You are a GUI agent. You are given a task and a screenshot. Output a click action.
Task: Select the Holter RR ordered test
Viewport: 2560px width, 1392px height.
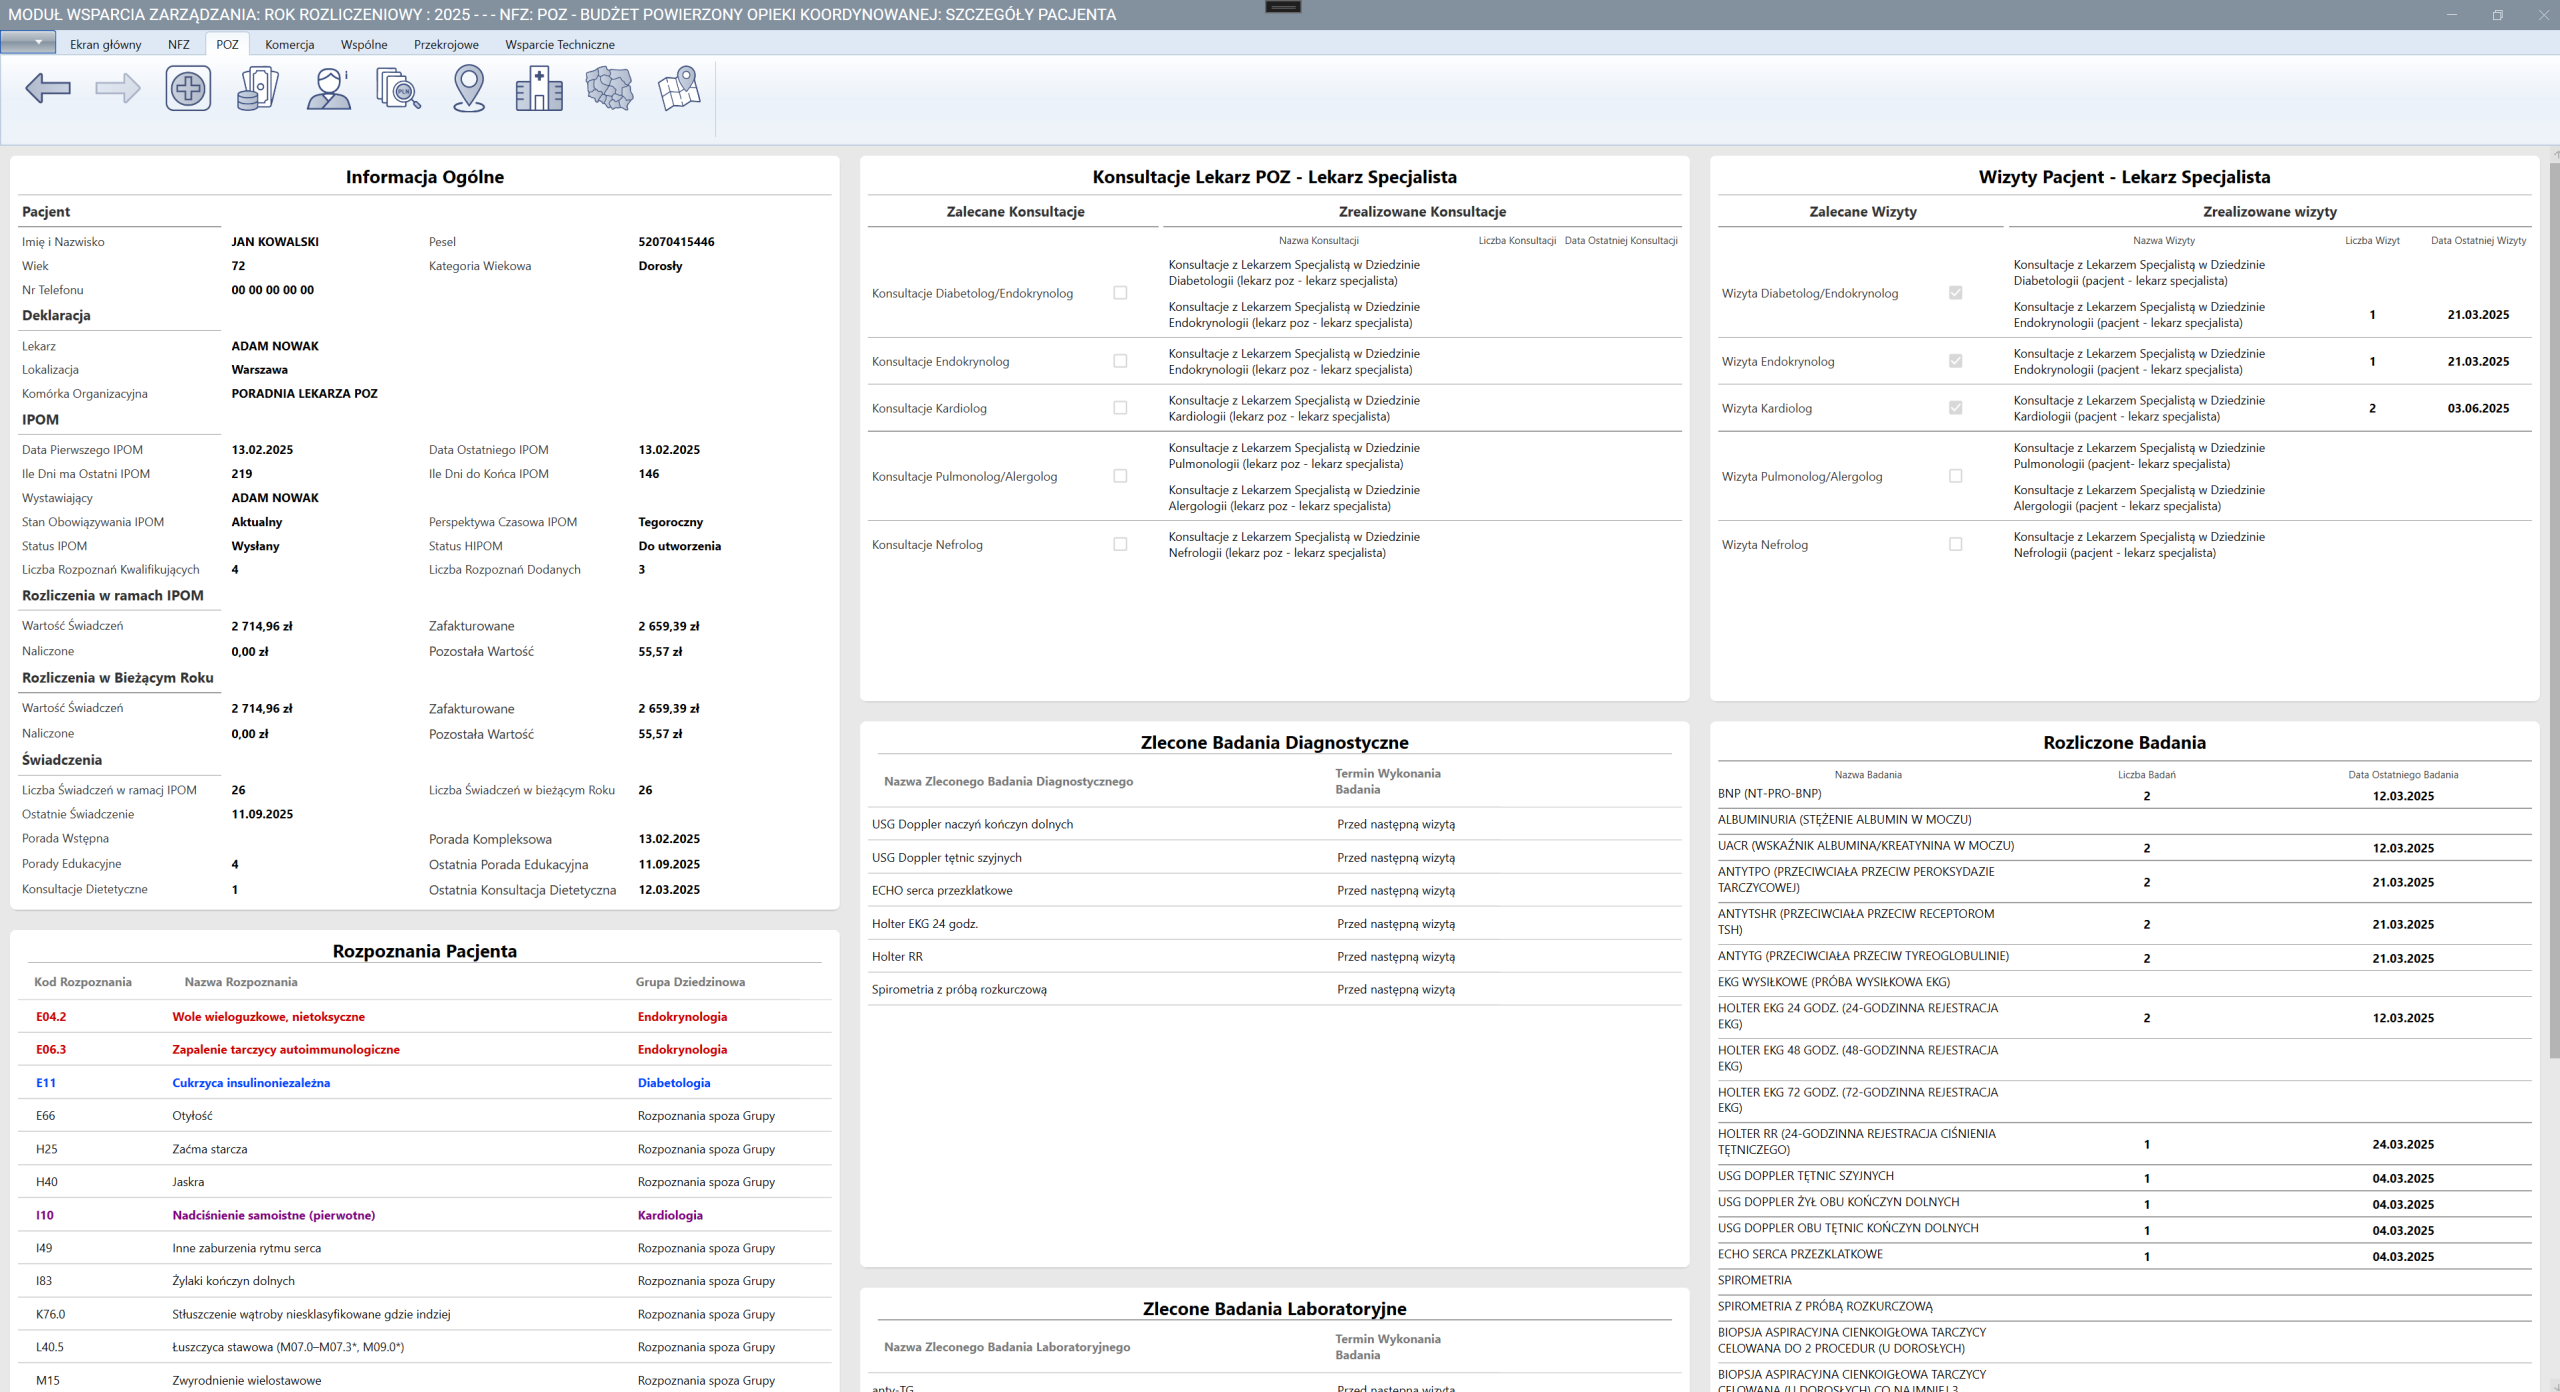click(1274, 956)
